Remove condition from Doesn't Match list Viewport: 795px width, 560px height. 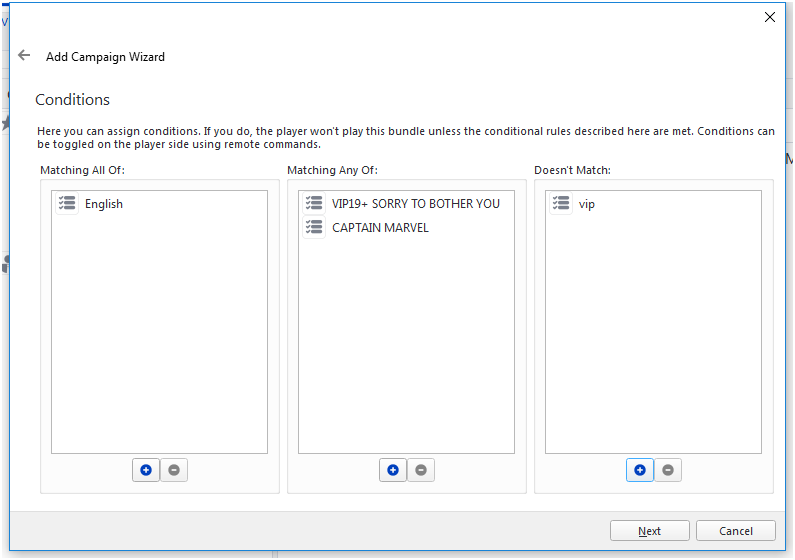668,470
